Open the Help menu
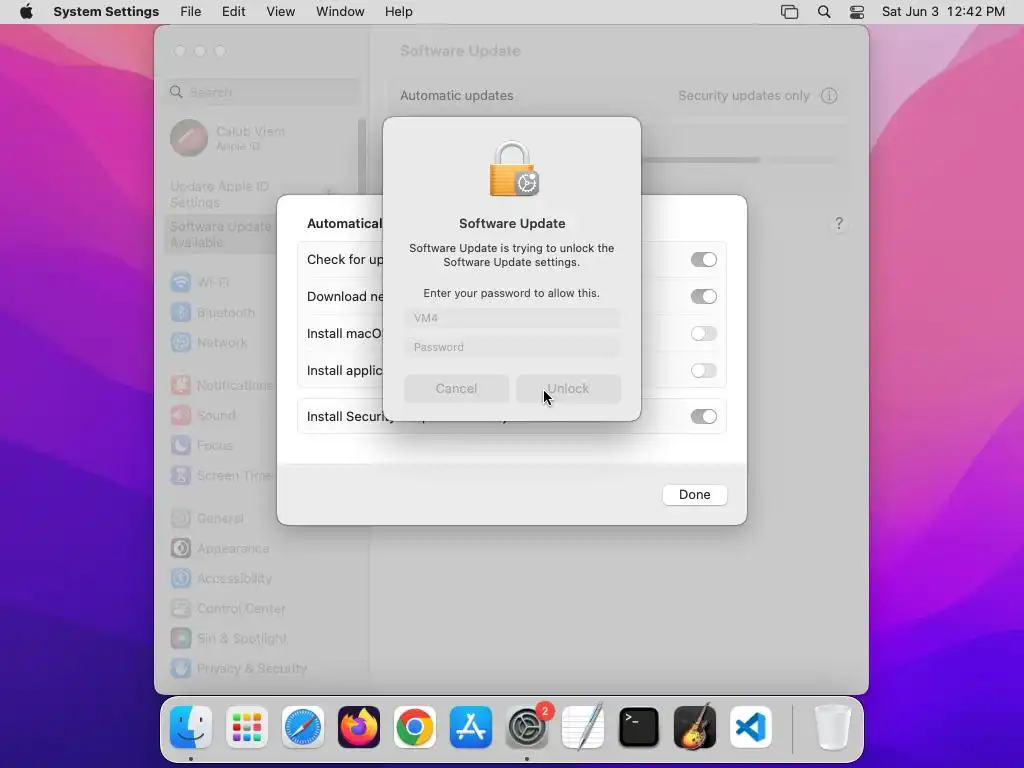This screenshot has height=768, width=1024. [398, 12]
